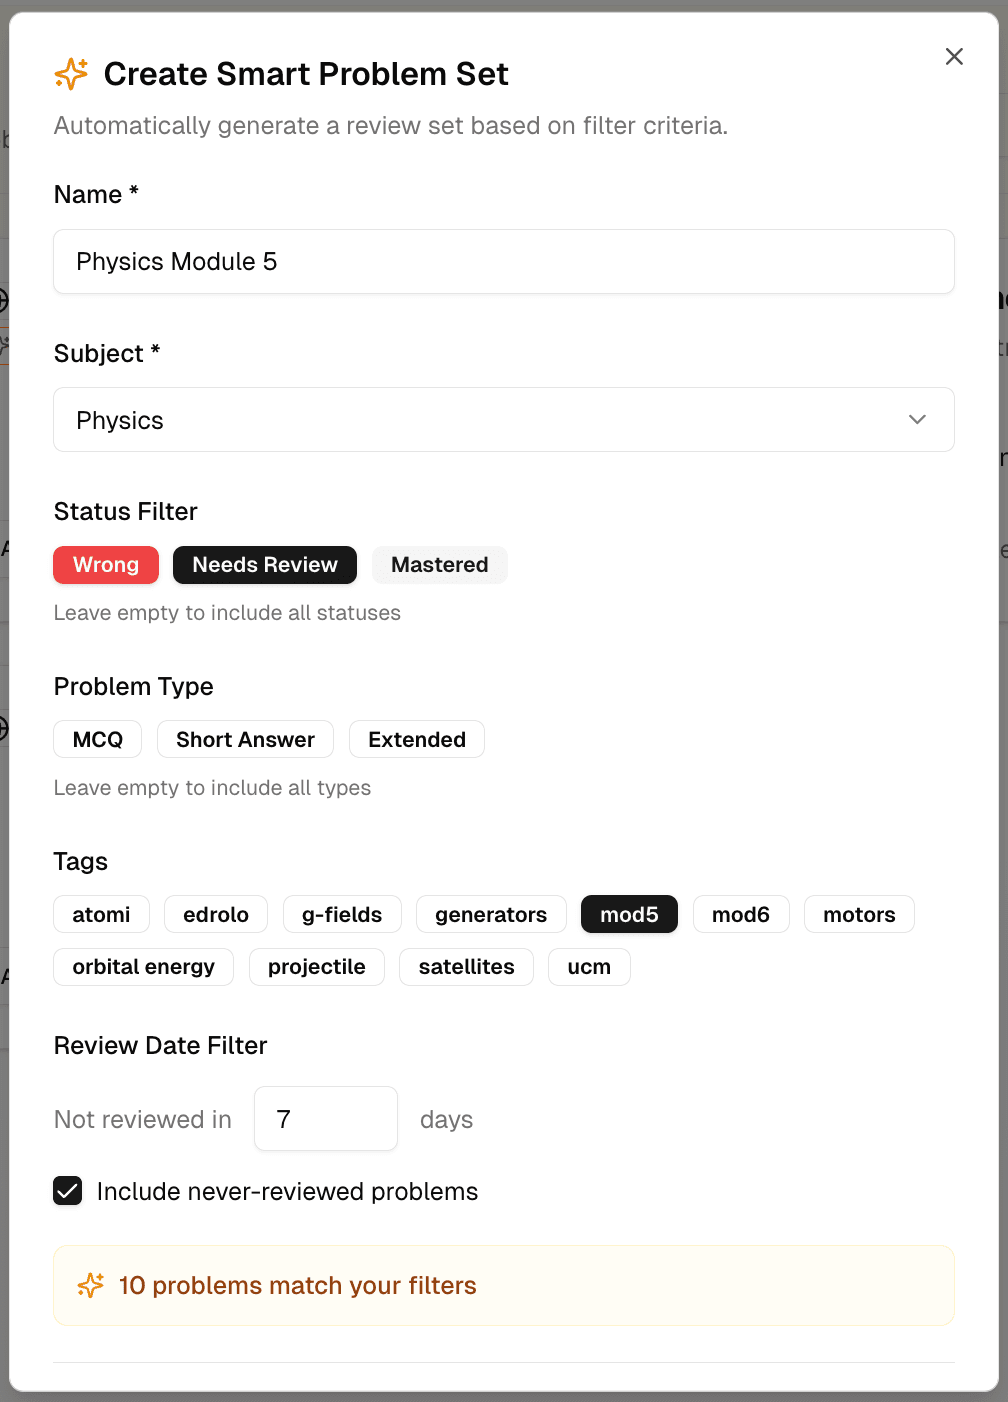Uncheck Include never-reviewed problems
The height and width of the screenshot is (1402, 1008).
[67, 1191]
